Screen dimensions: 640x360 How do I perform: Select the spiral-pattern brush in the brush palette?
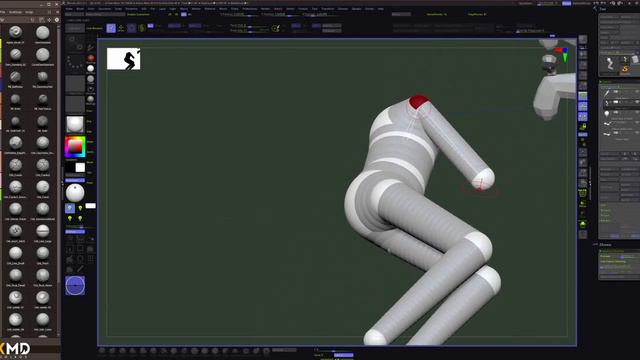tap(16, 32)
